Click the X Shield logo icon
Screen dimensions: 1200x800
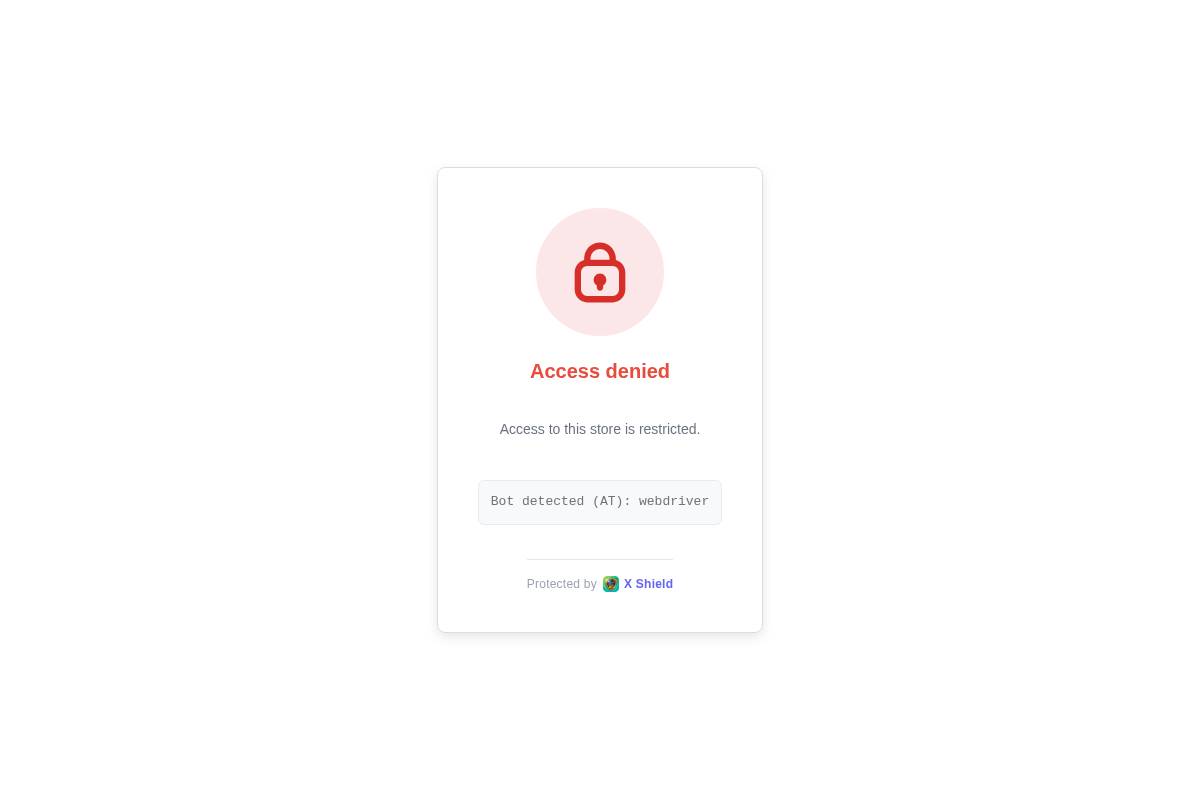click(x=611, y=584)
